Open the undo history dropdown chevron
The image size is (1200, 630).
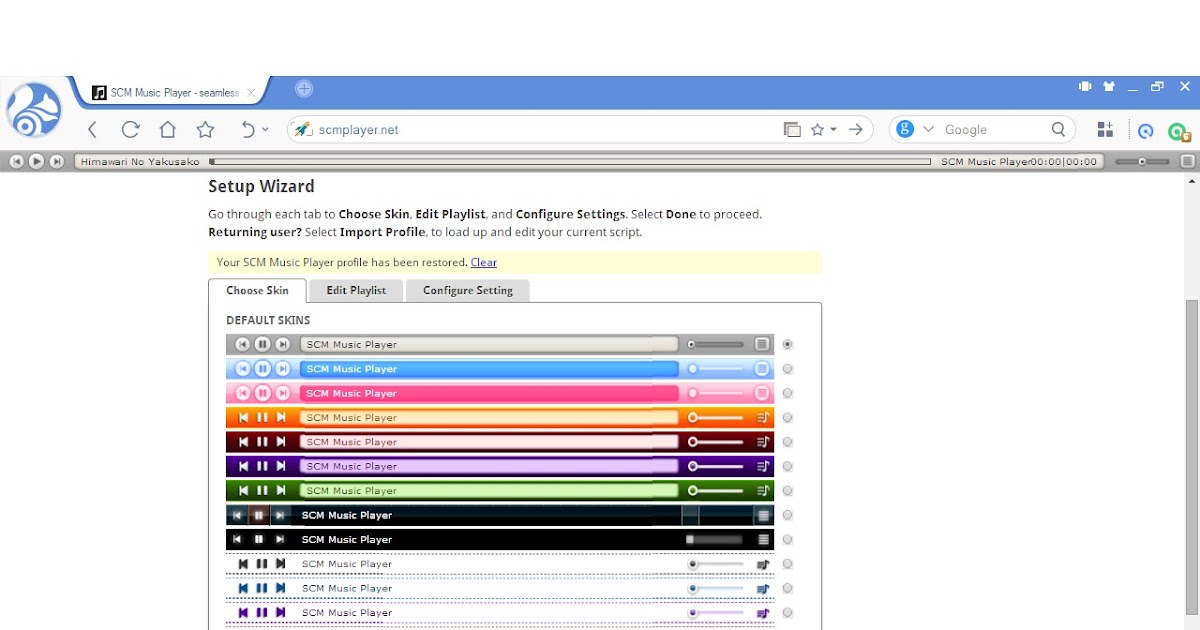point(265,130)
